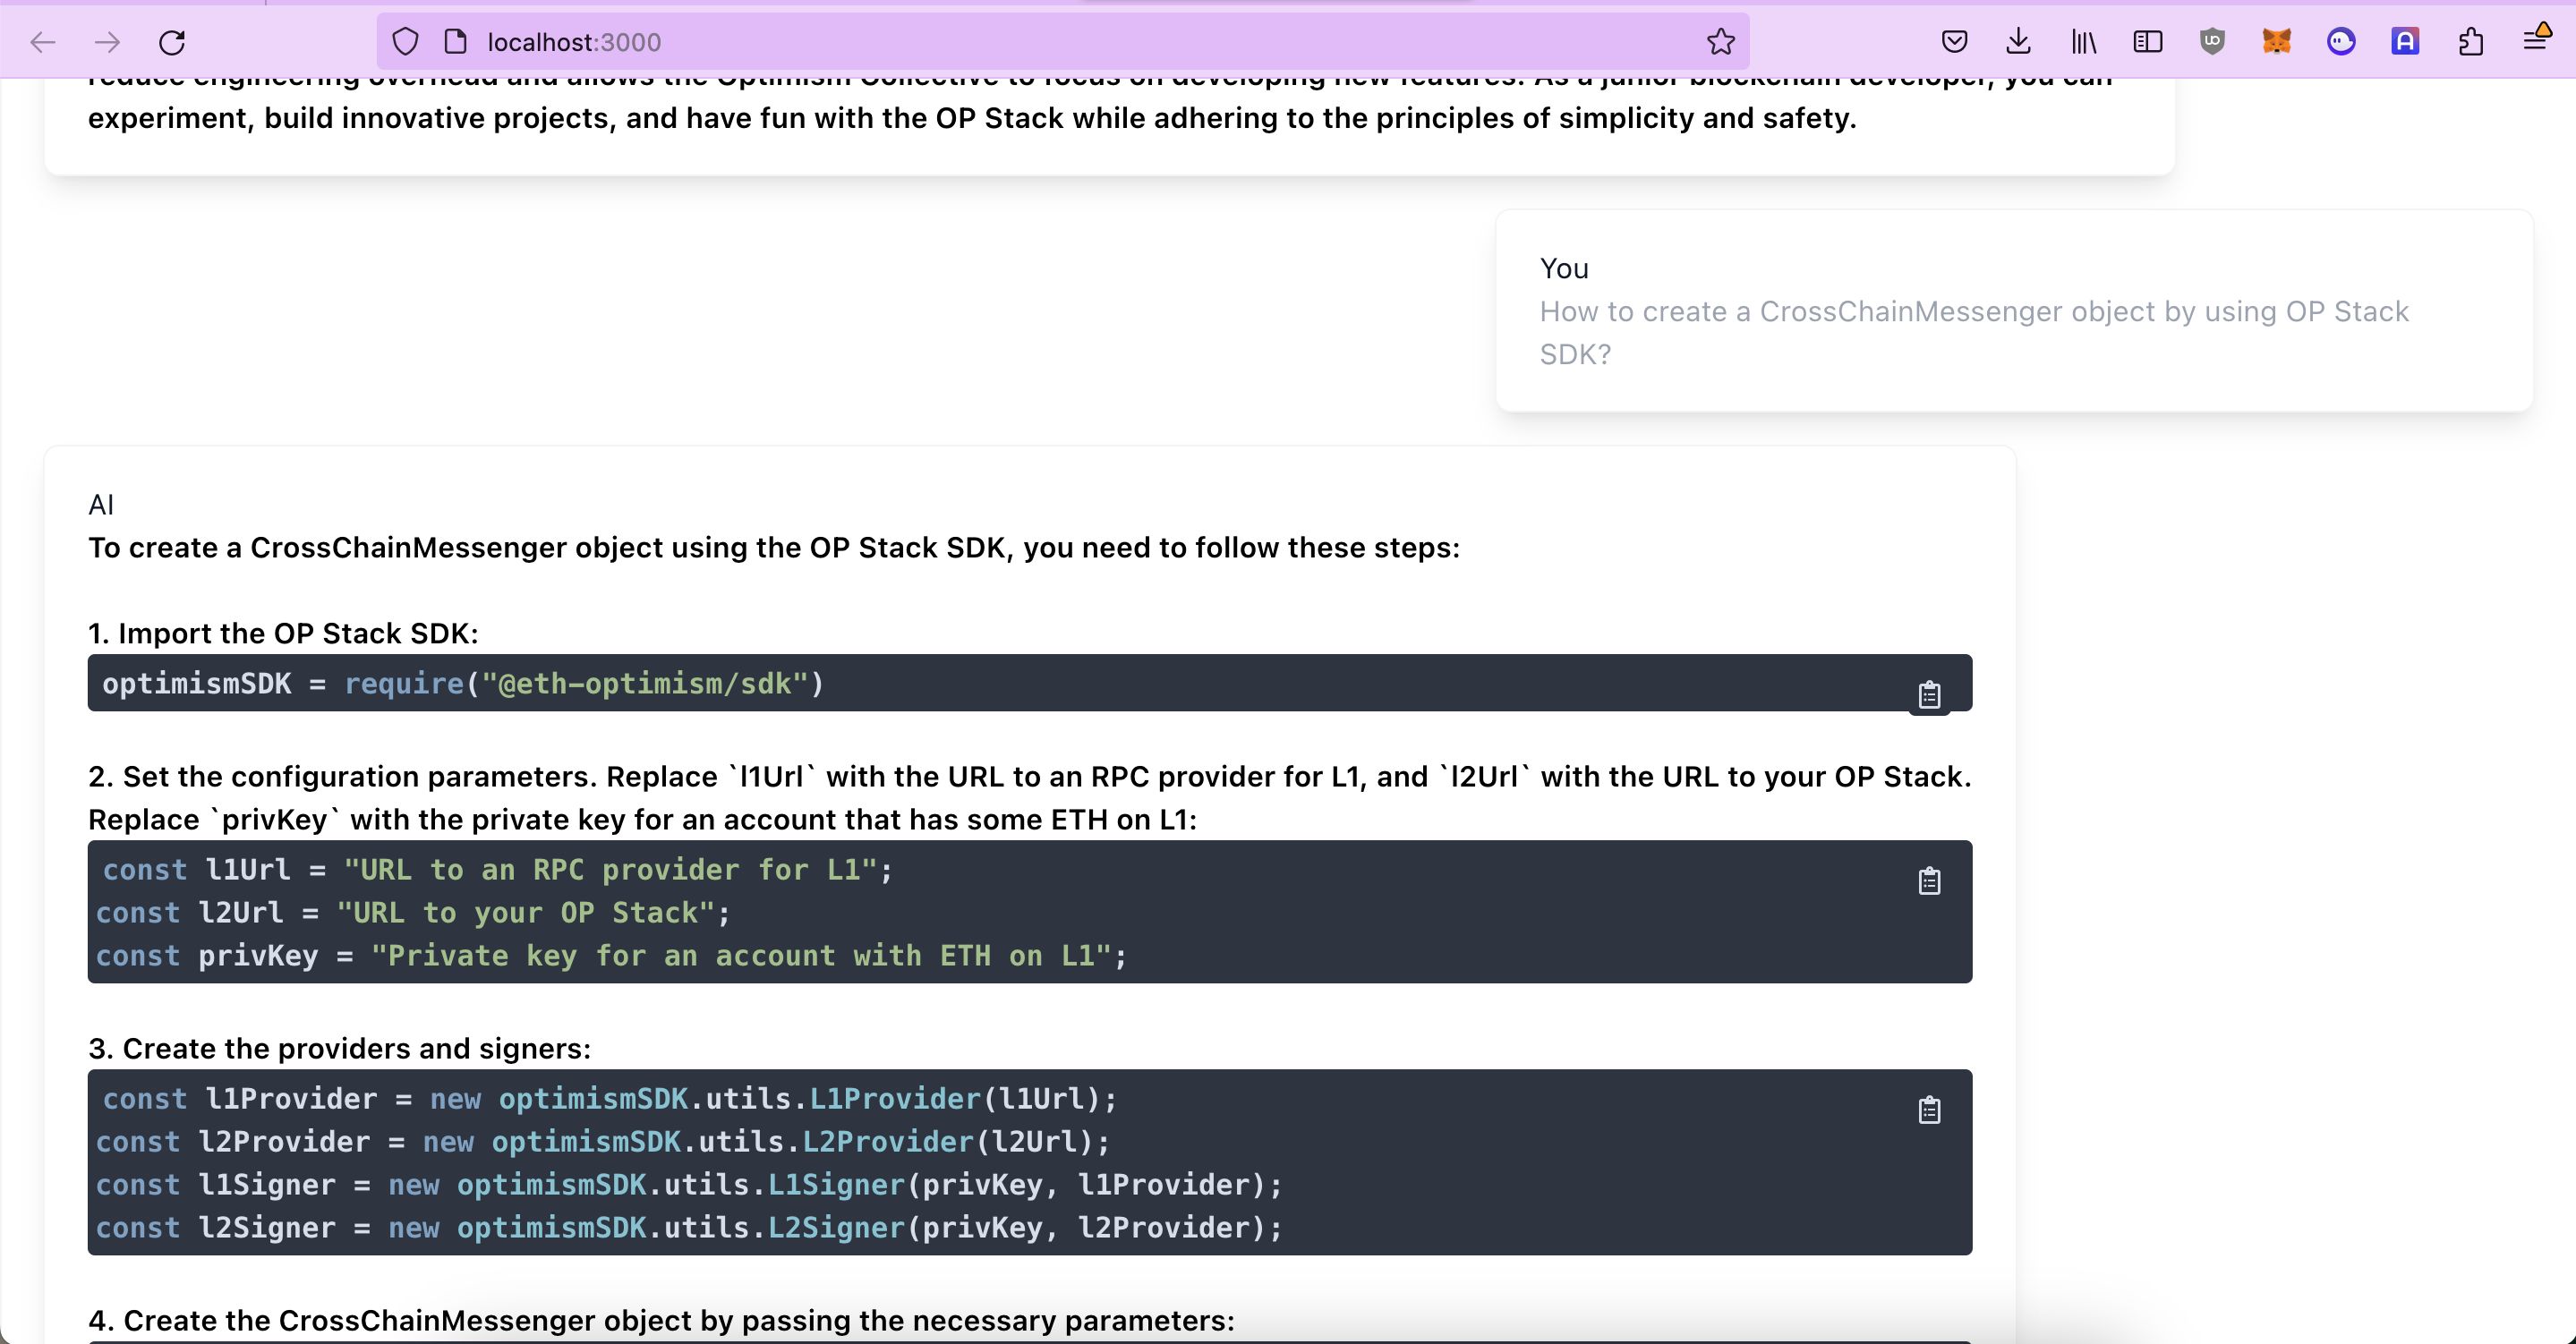Click the 'const l1Signer' code line
The image size is (2576, 1344).
689,1185
